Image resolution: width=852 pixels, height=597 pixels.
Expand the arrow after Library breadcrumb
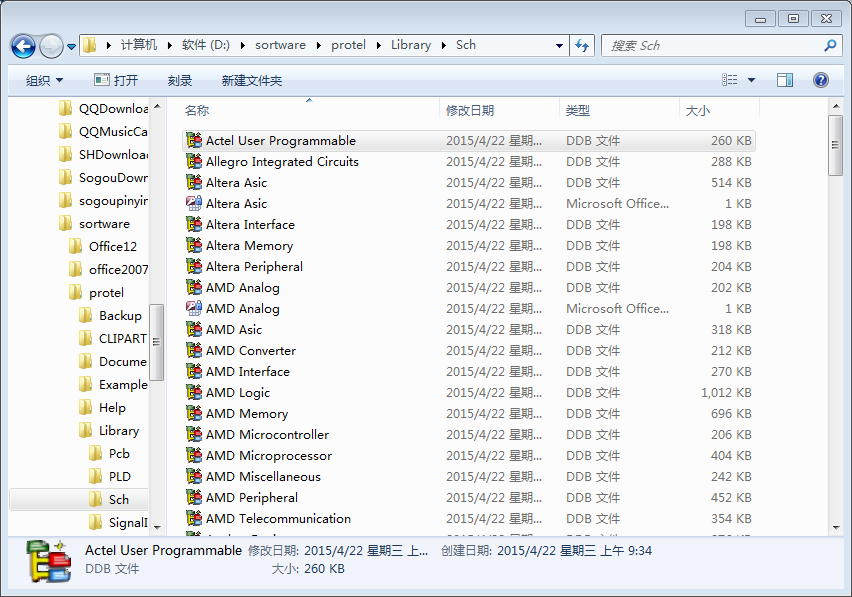pyautogui.click(x=444, y=46)
